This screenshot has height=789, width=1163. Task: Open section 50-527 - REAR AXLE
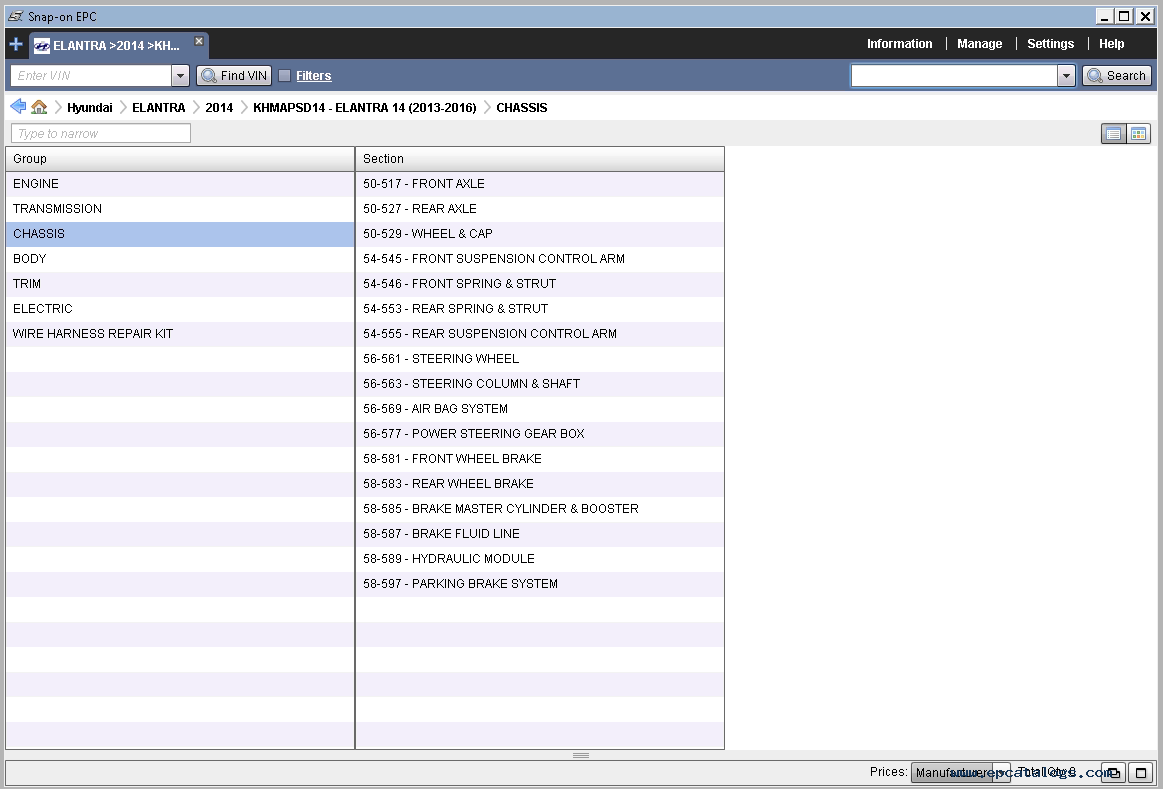tap(540, 209)
